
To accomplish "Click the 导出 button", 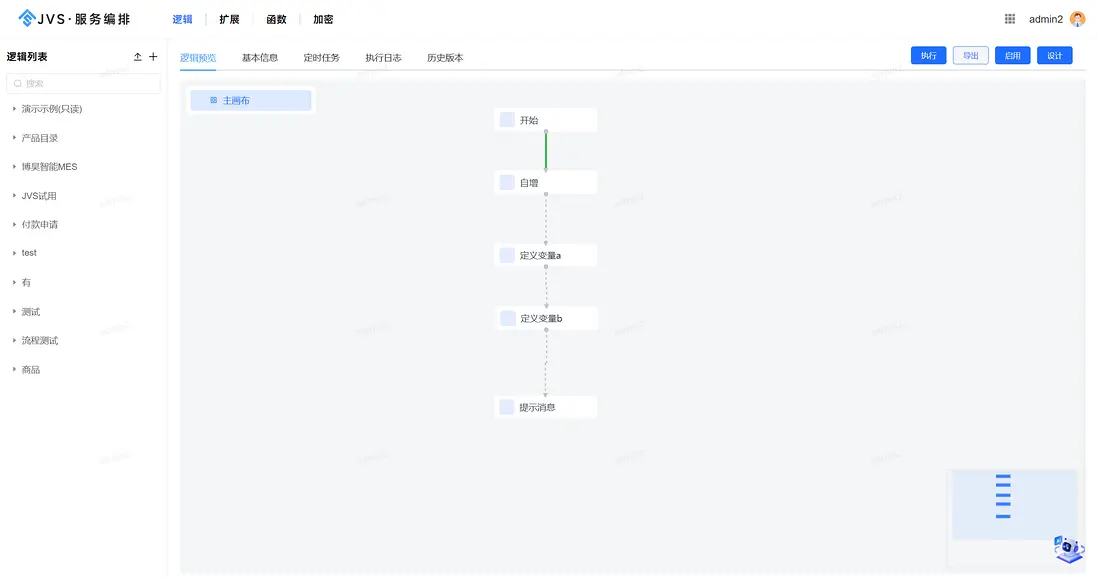I will (970, 55).
